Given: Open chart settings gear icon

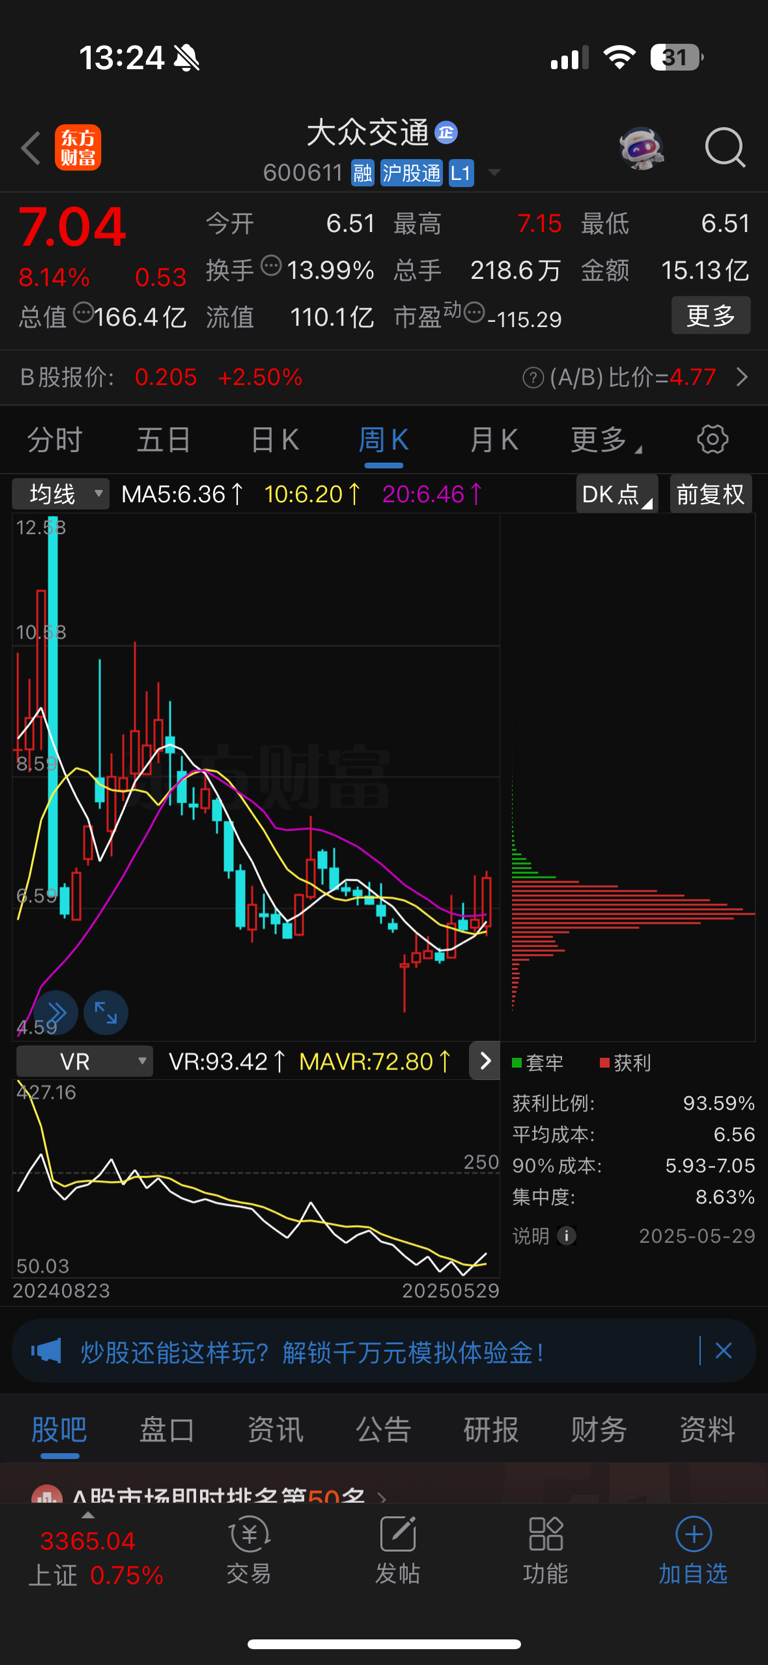Looking at the screenshot, I should pos(712,439).
